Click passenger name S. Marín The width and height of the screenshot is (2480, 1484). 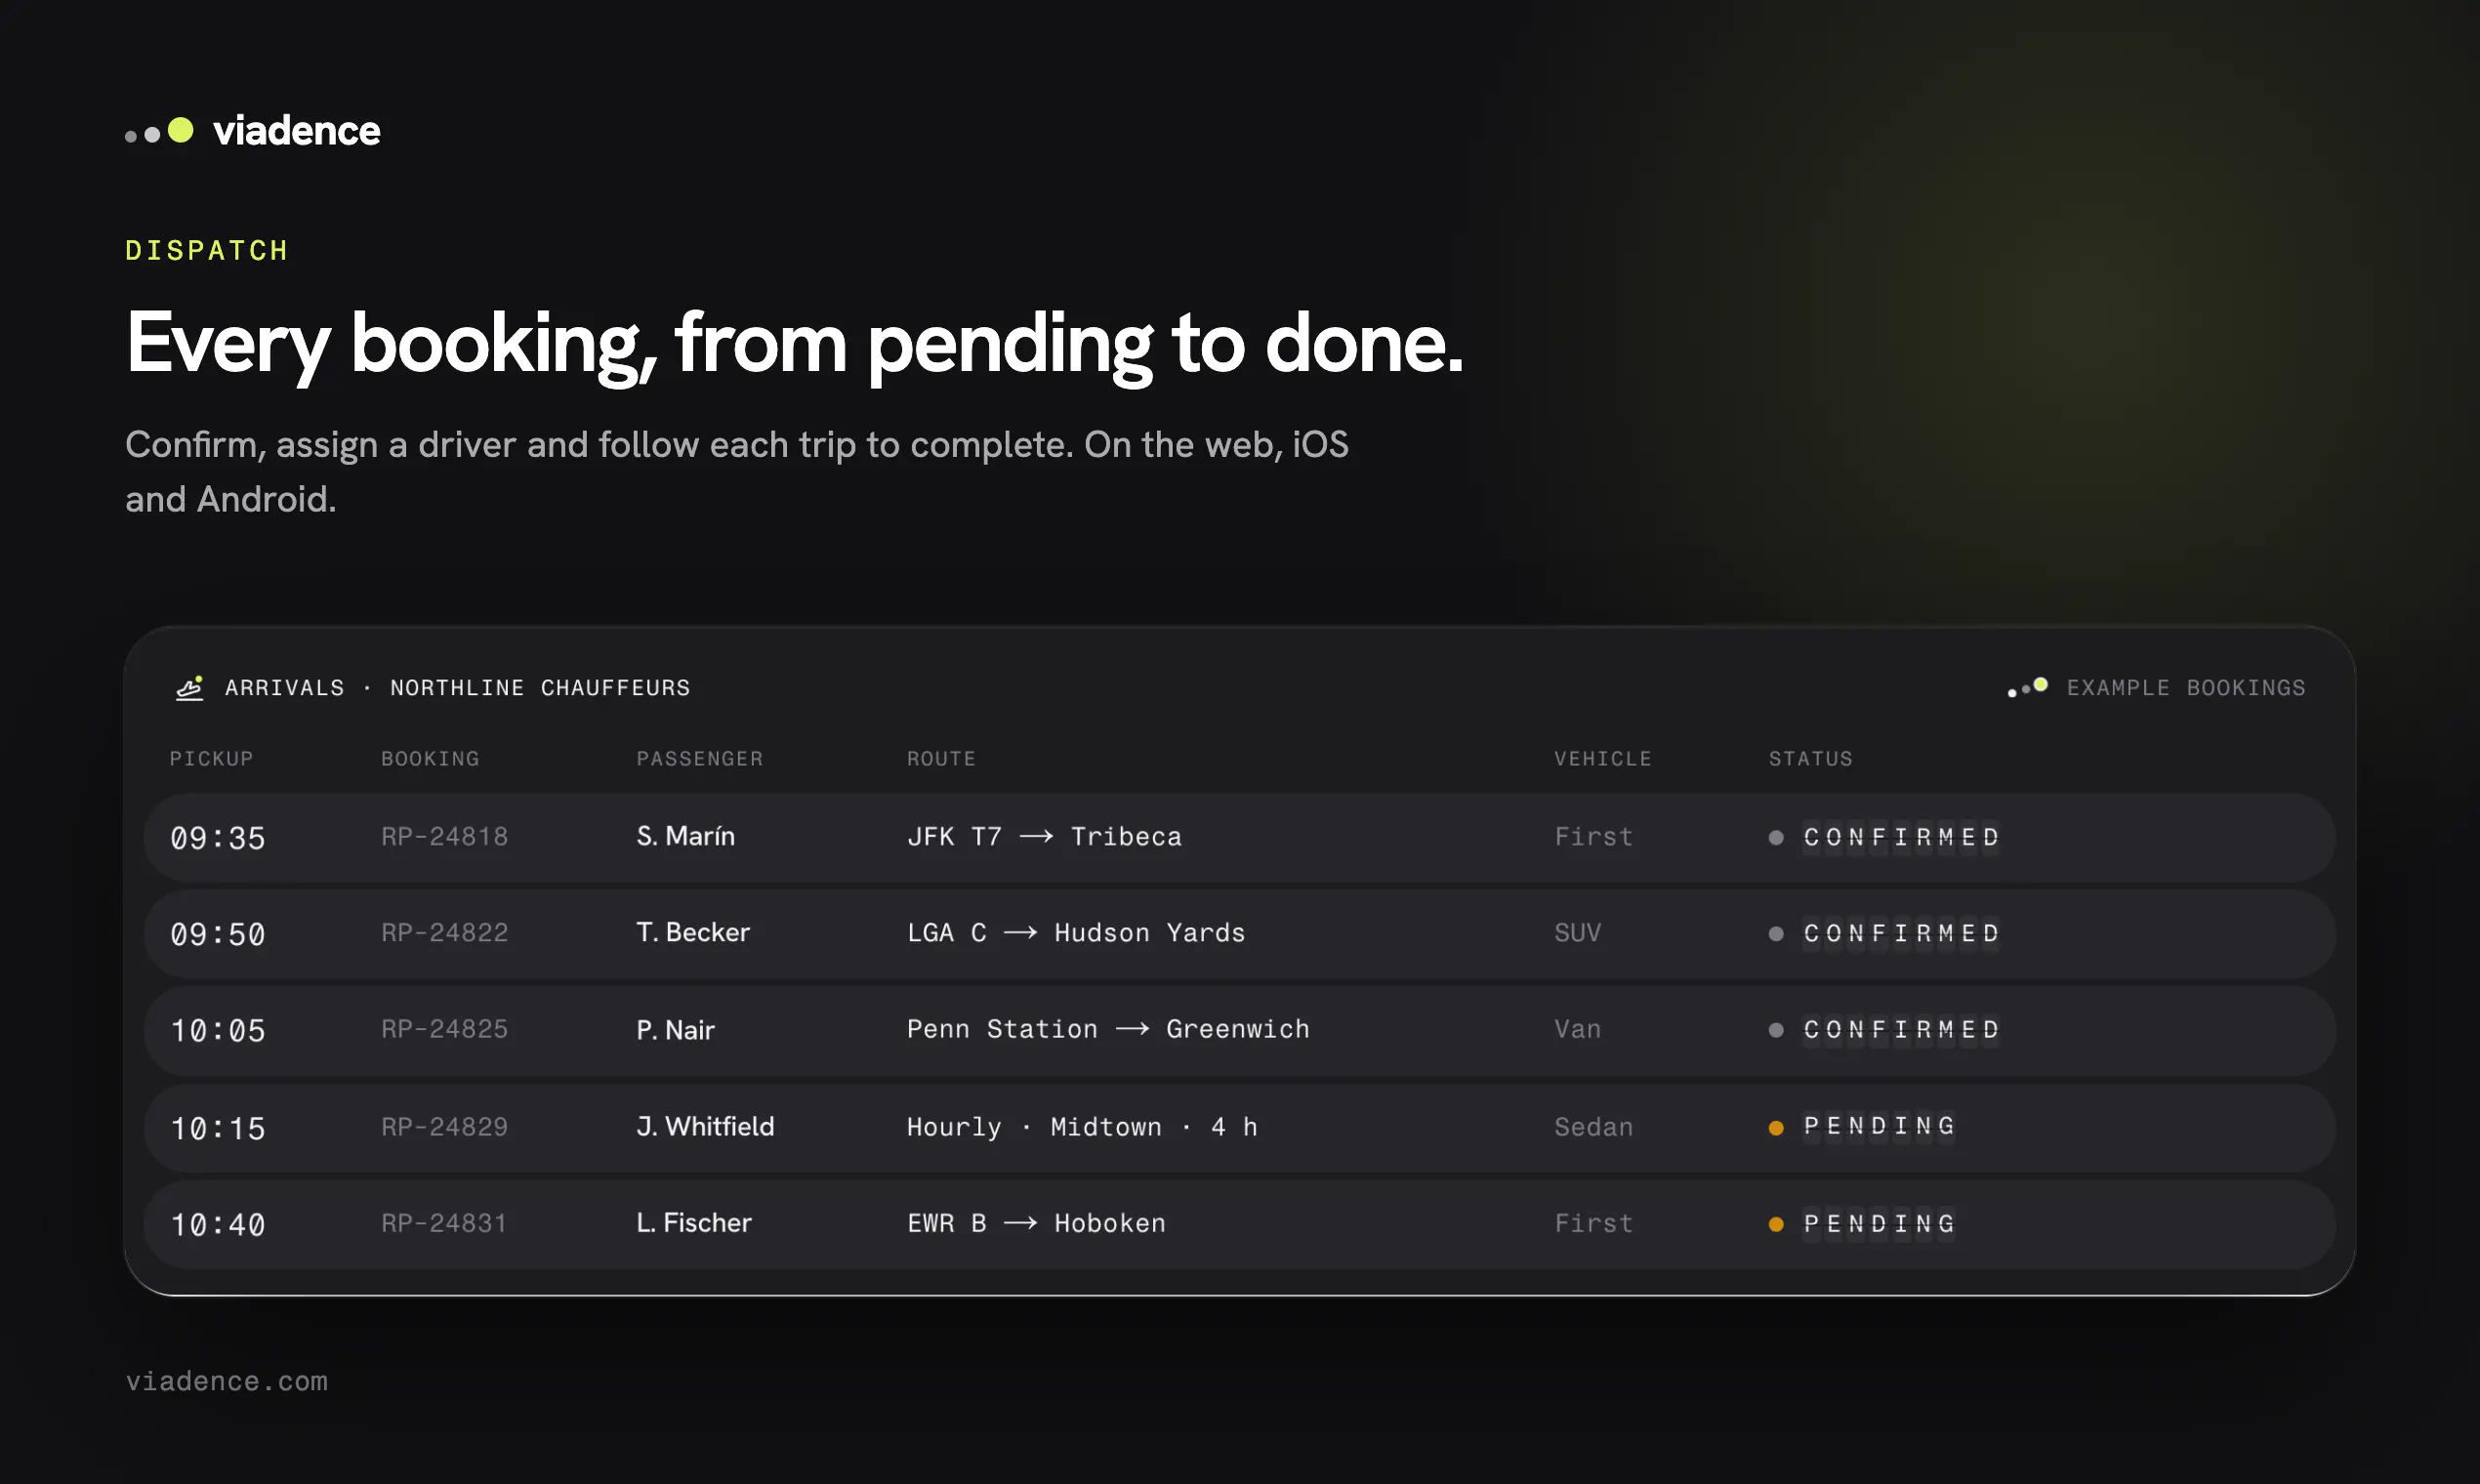coord(686,836)
